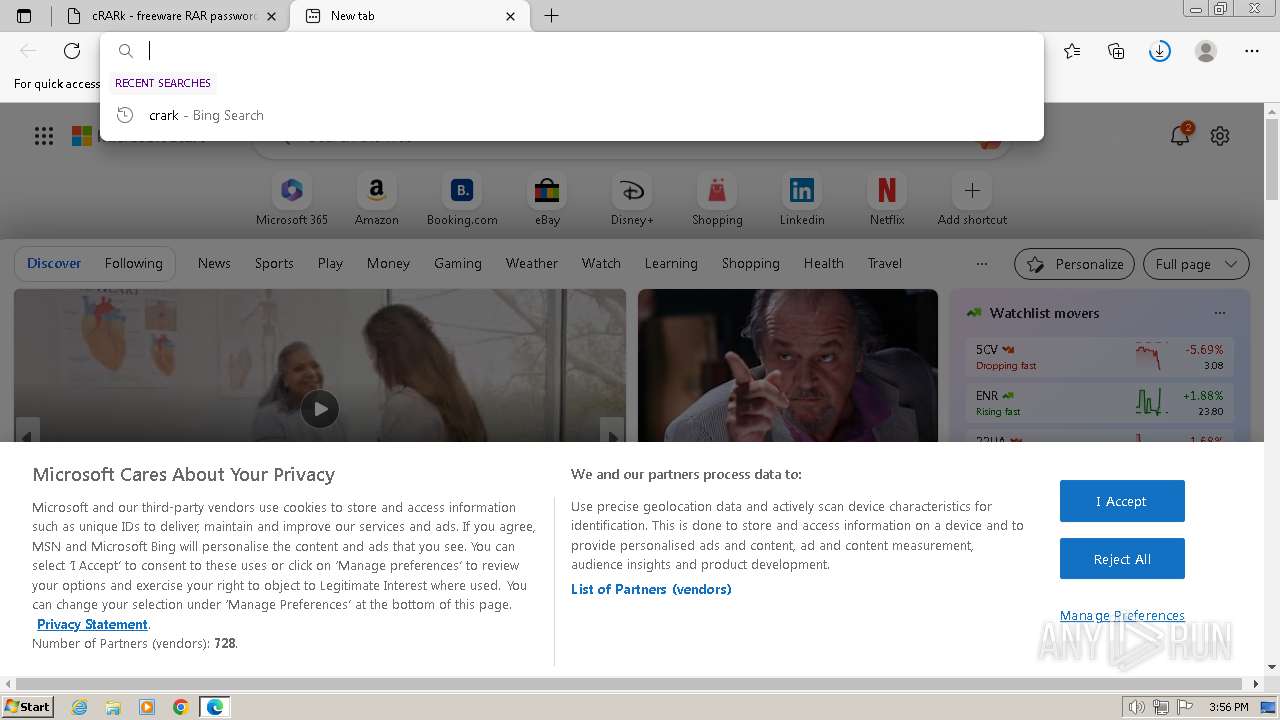Open the 5CV stock row
The image size is (1280, 720).
[1100, 357]
